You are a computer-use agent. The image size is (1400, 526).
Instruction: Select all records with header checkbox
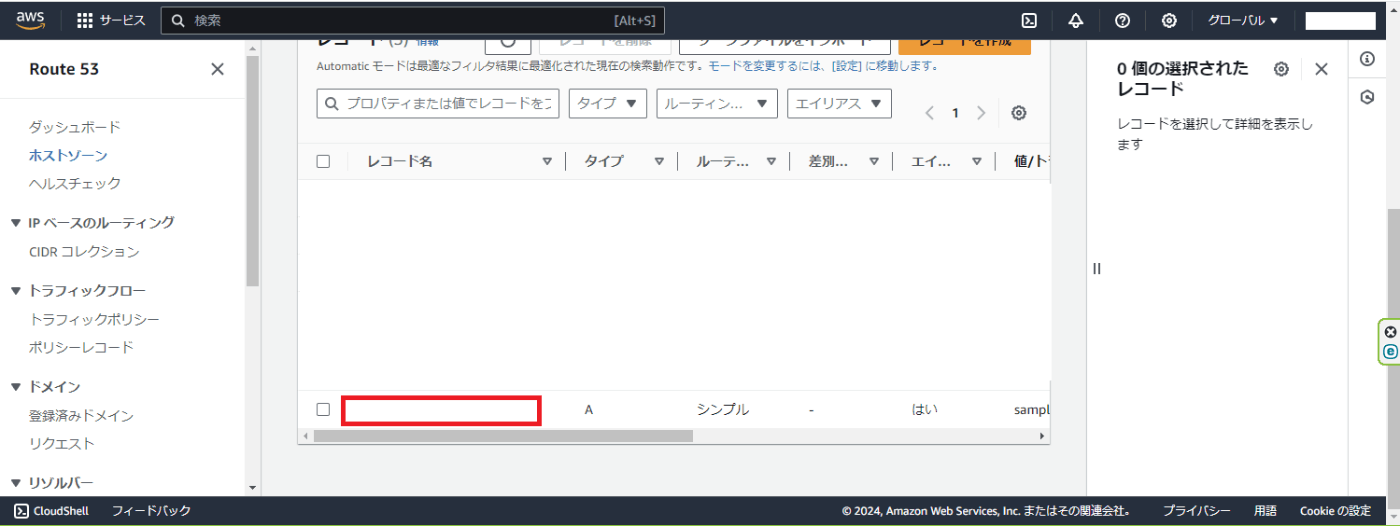[323, 161]
